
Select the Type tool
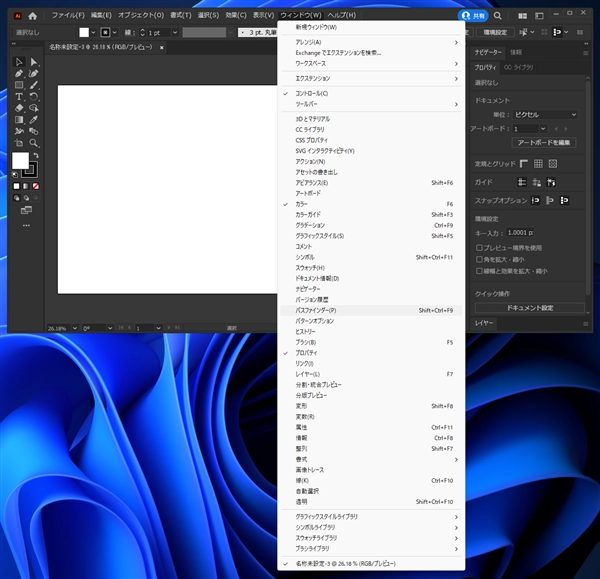tap(19, 96)
